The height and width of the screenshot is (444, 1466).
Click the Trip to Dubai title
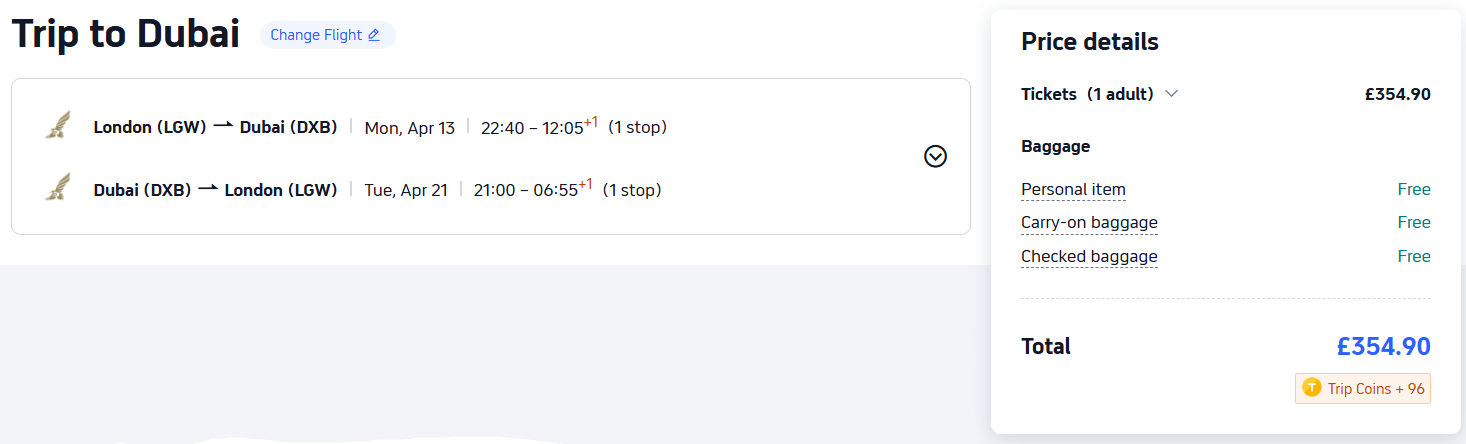click(x=126, y=34)
